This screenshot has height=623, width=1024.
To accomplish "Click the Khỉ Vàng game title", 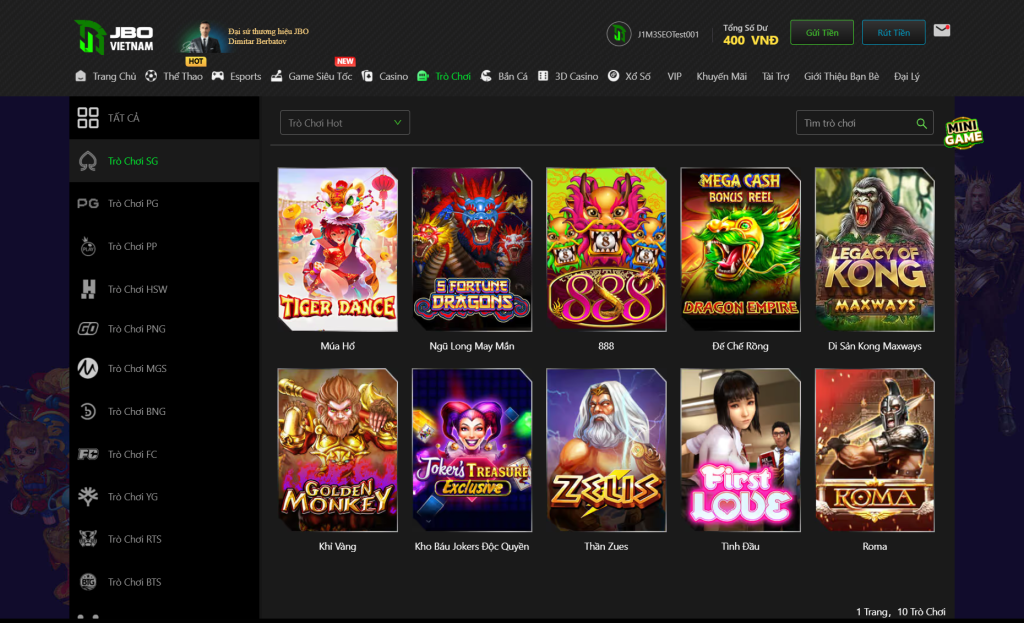I will click(x=338, y=547).
